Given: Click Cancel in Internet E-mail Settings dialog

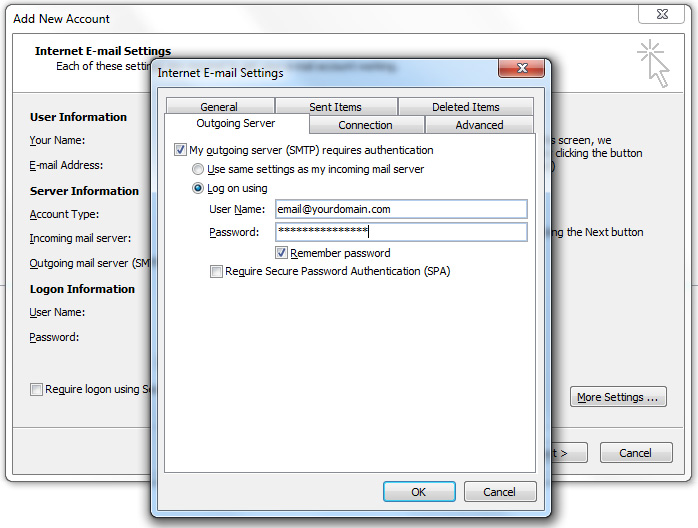Looking at the screenshot, I should (499, 491).
